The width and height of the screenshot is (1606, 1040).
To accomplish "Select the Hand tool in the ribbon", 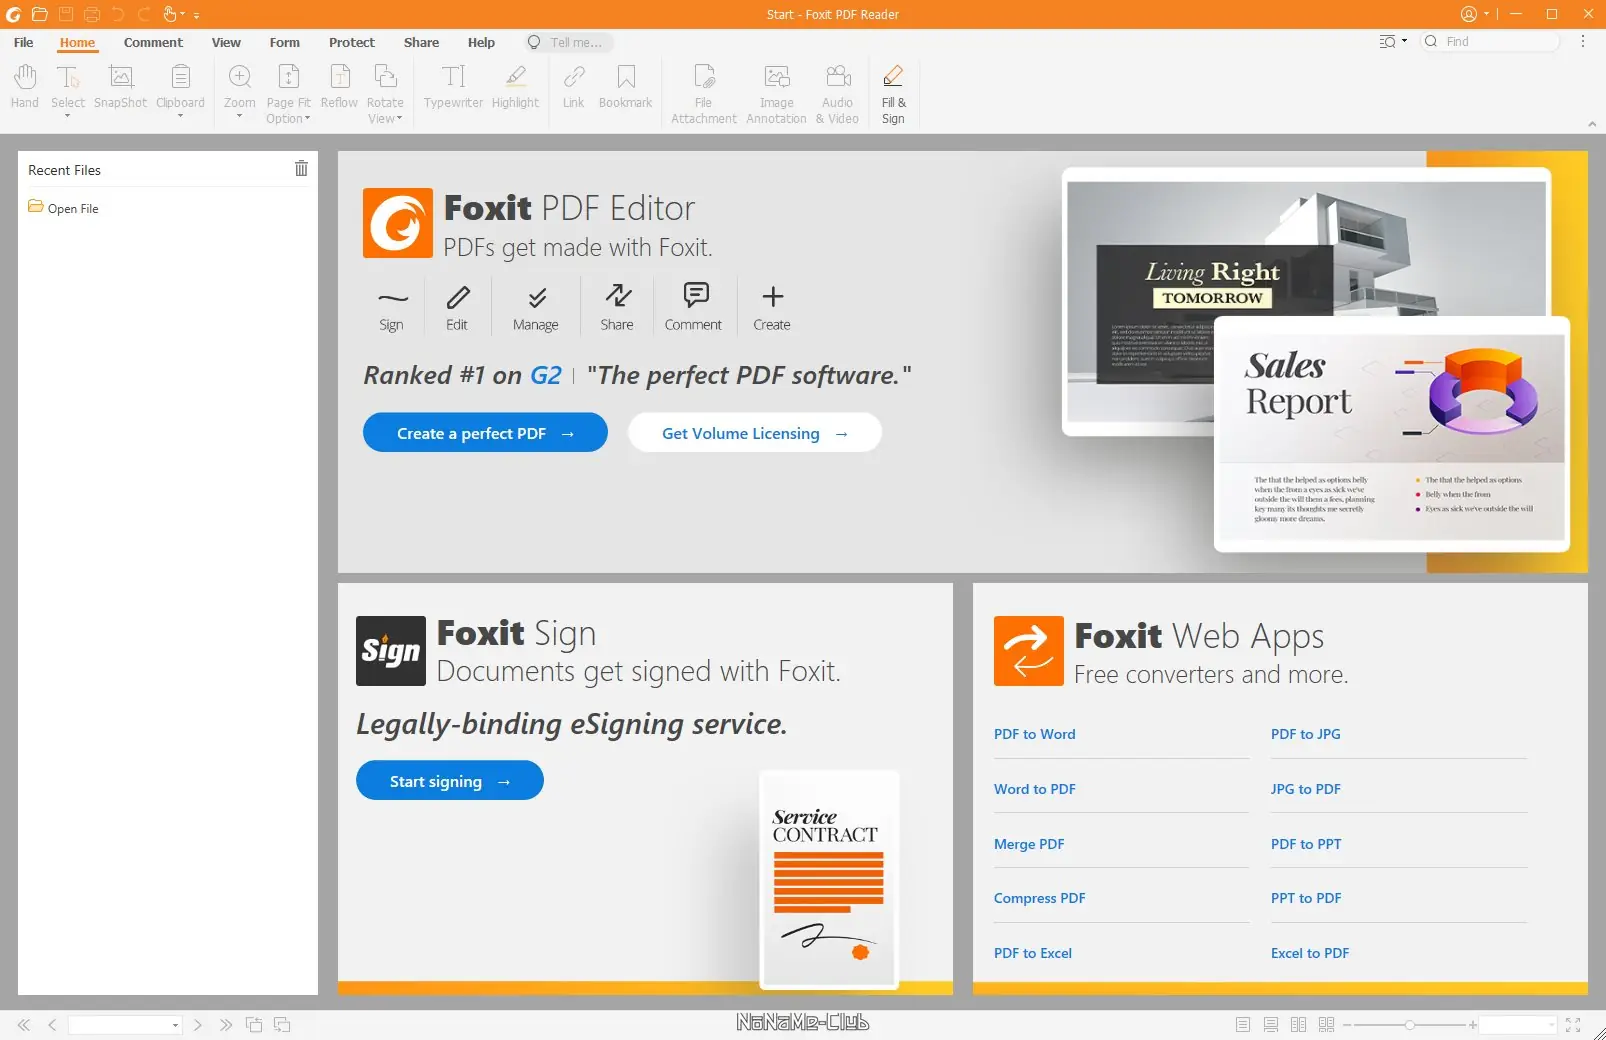I will pyautogui.click(x=25, y=86).
